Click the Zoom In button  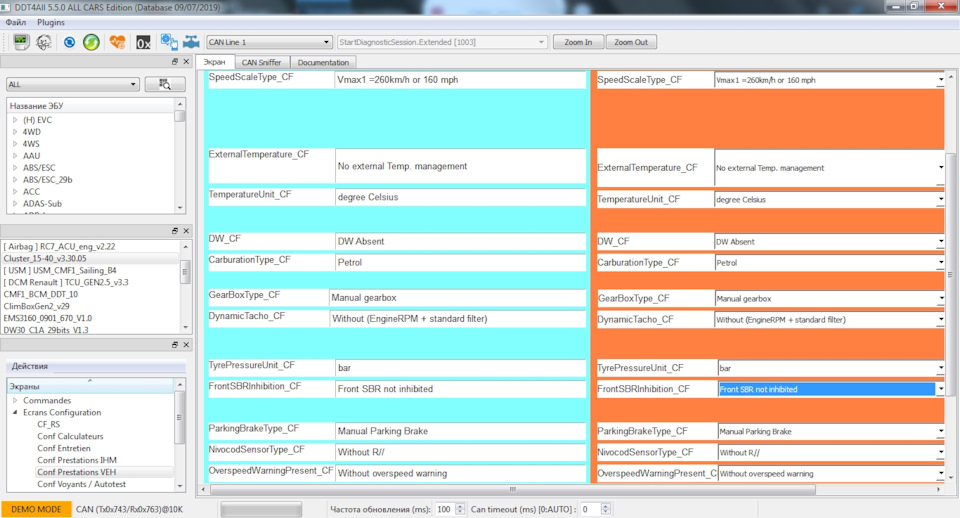point(578,42)
